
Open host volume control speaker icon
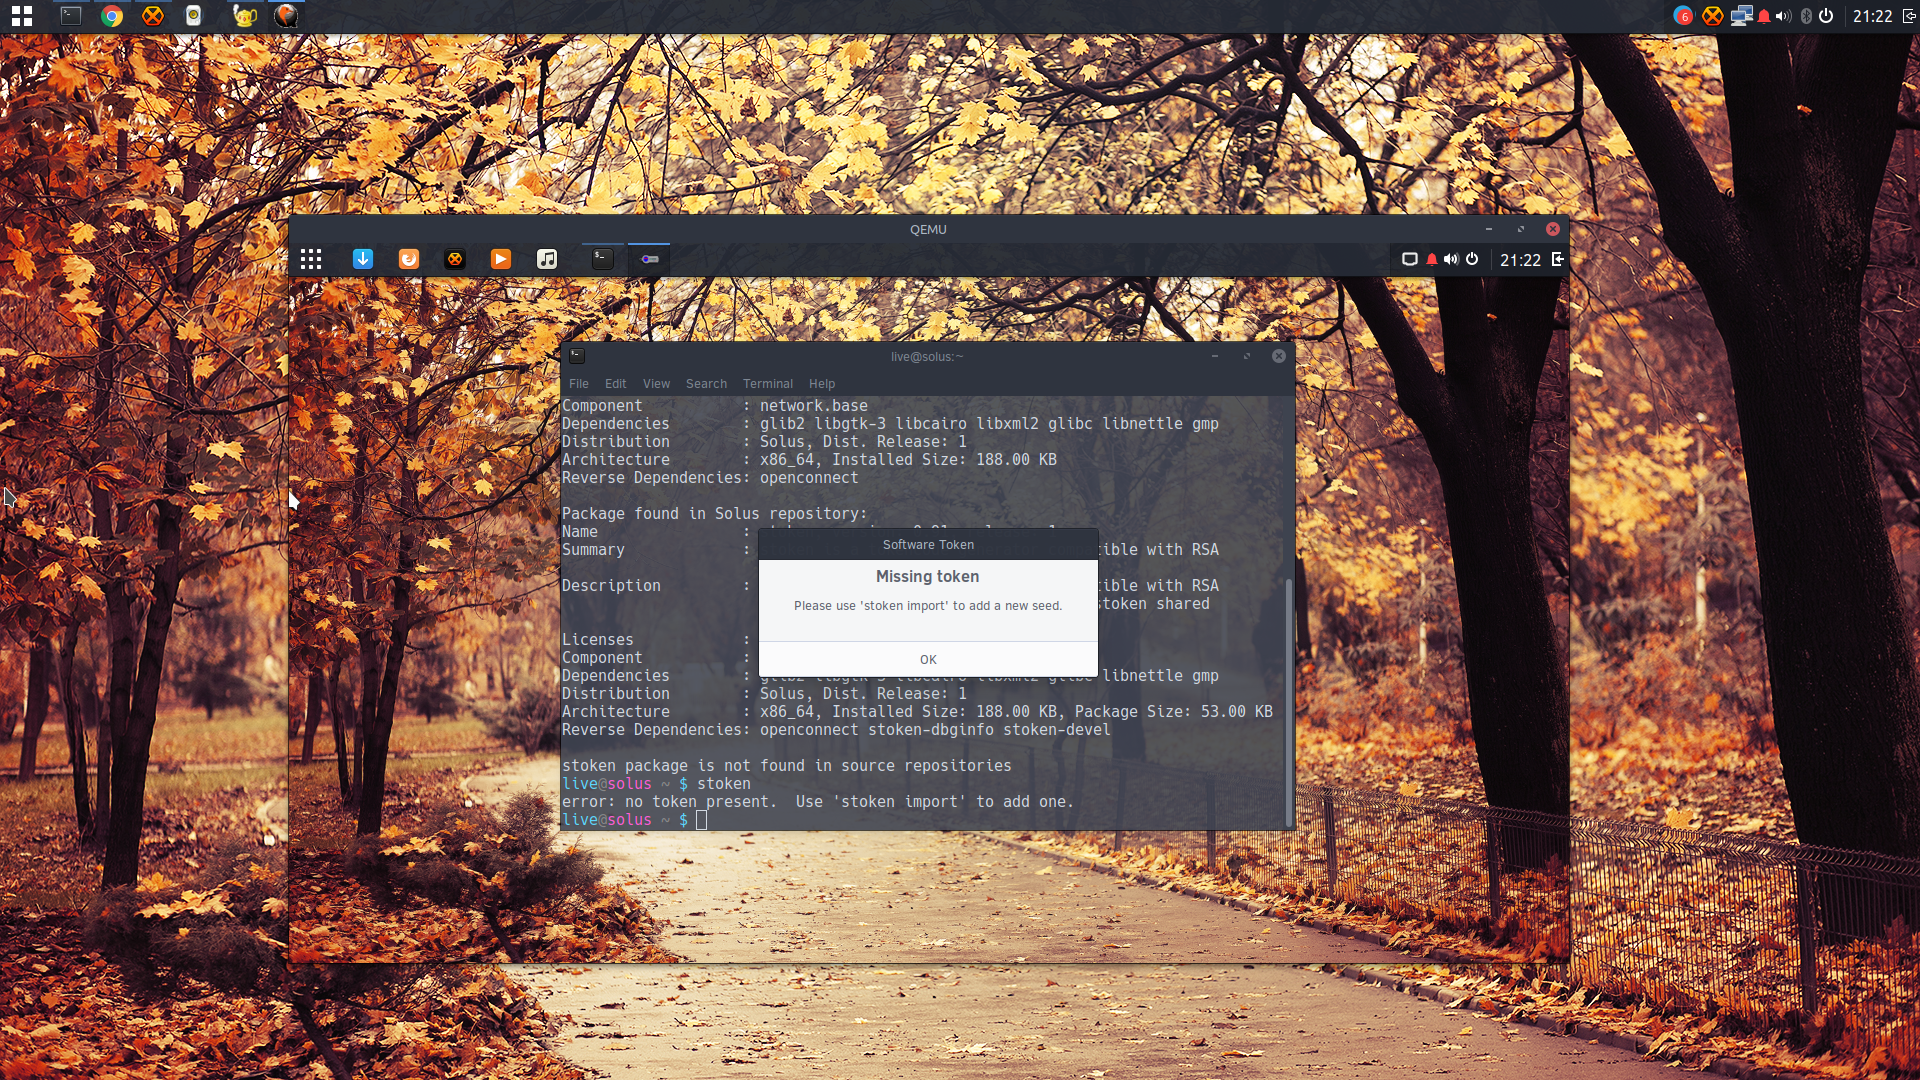[1784, 16]
